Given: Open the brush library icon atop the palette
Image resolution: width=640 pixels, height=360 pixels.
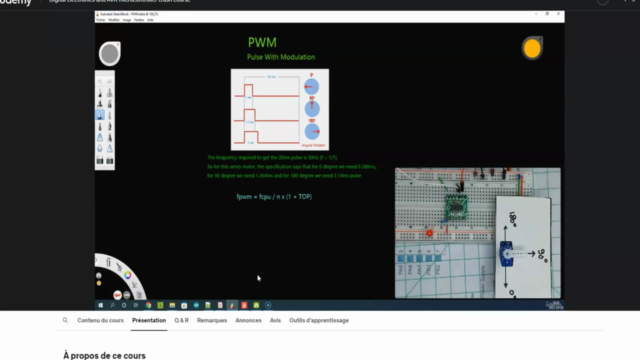Looking at the screenshot, I should tap(110, 81).
